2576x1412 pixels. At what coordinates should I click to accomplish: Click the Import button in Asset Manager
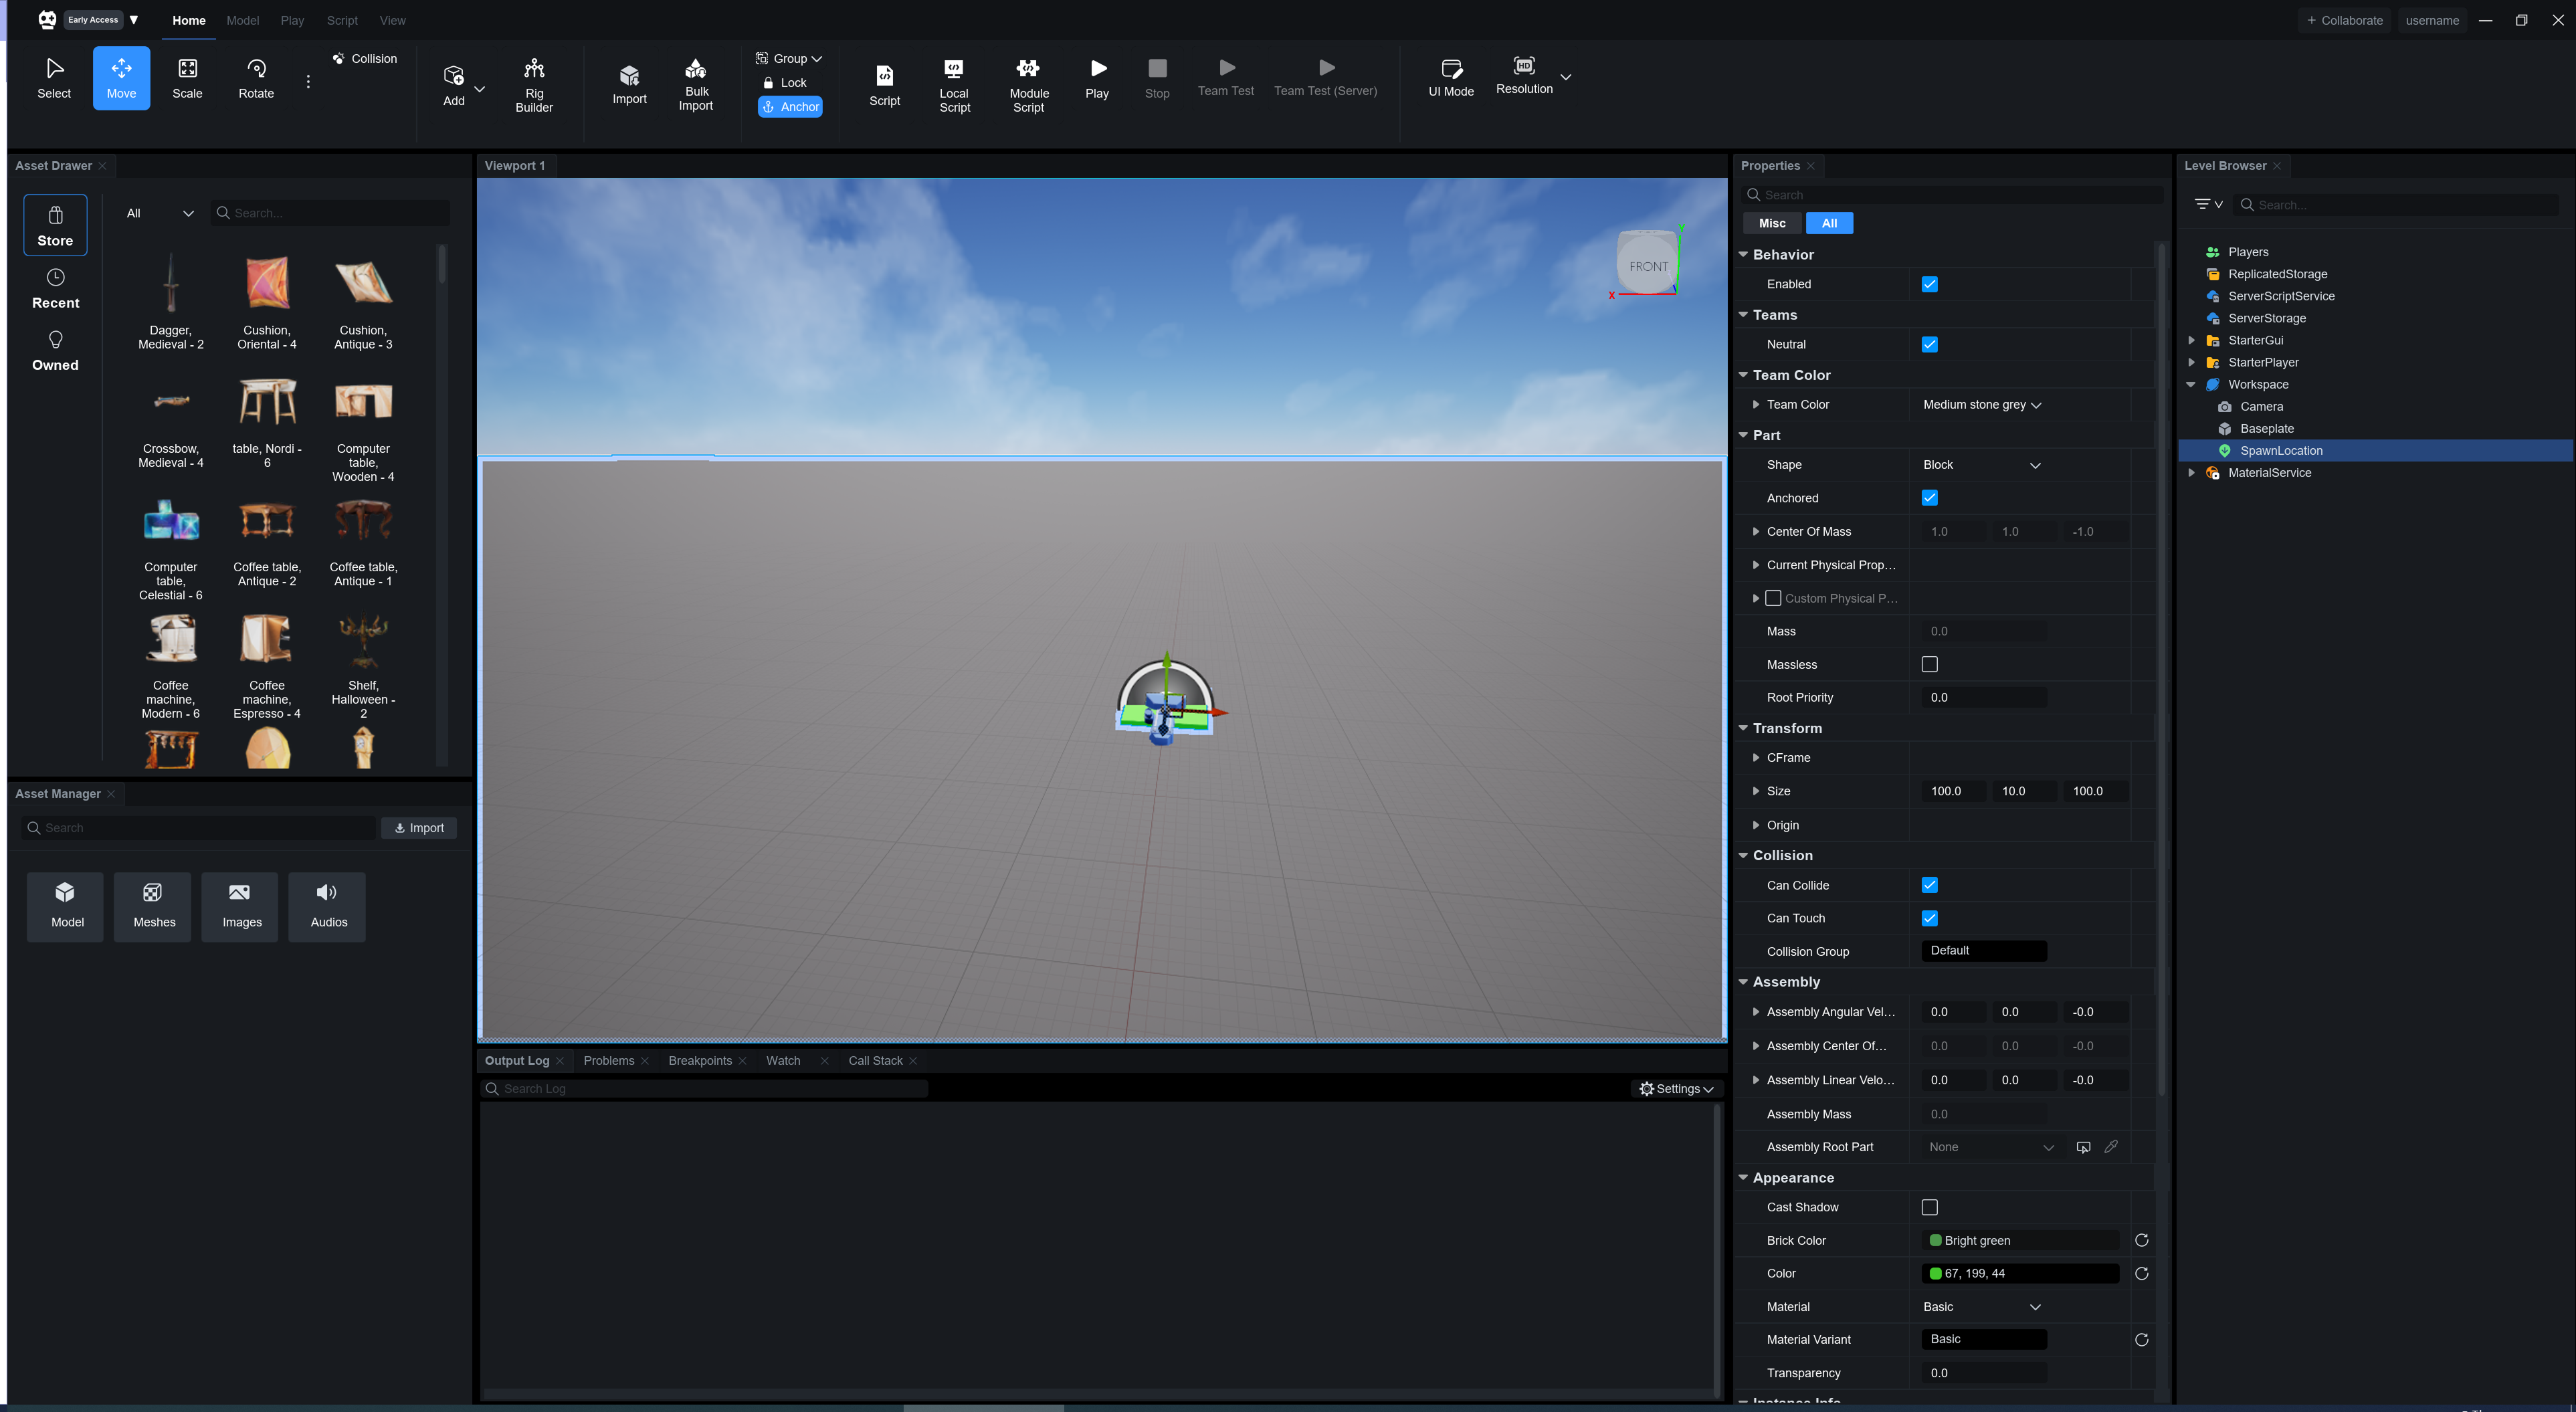(419, 828)
